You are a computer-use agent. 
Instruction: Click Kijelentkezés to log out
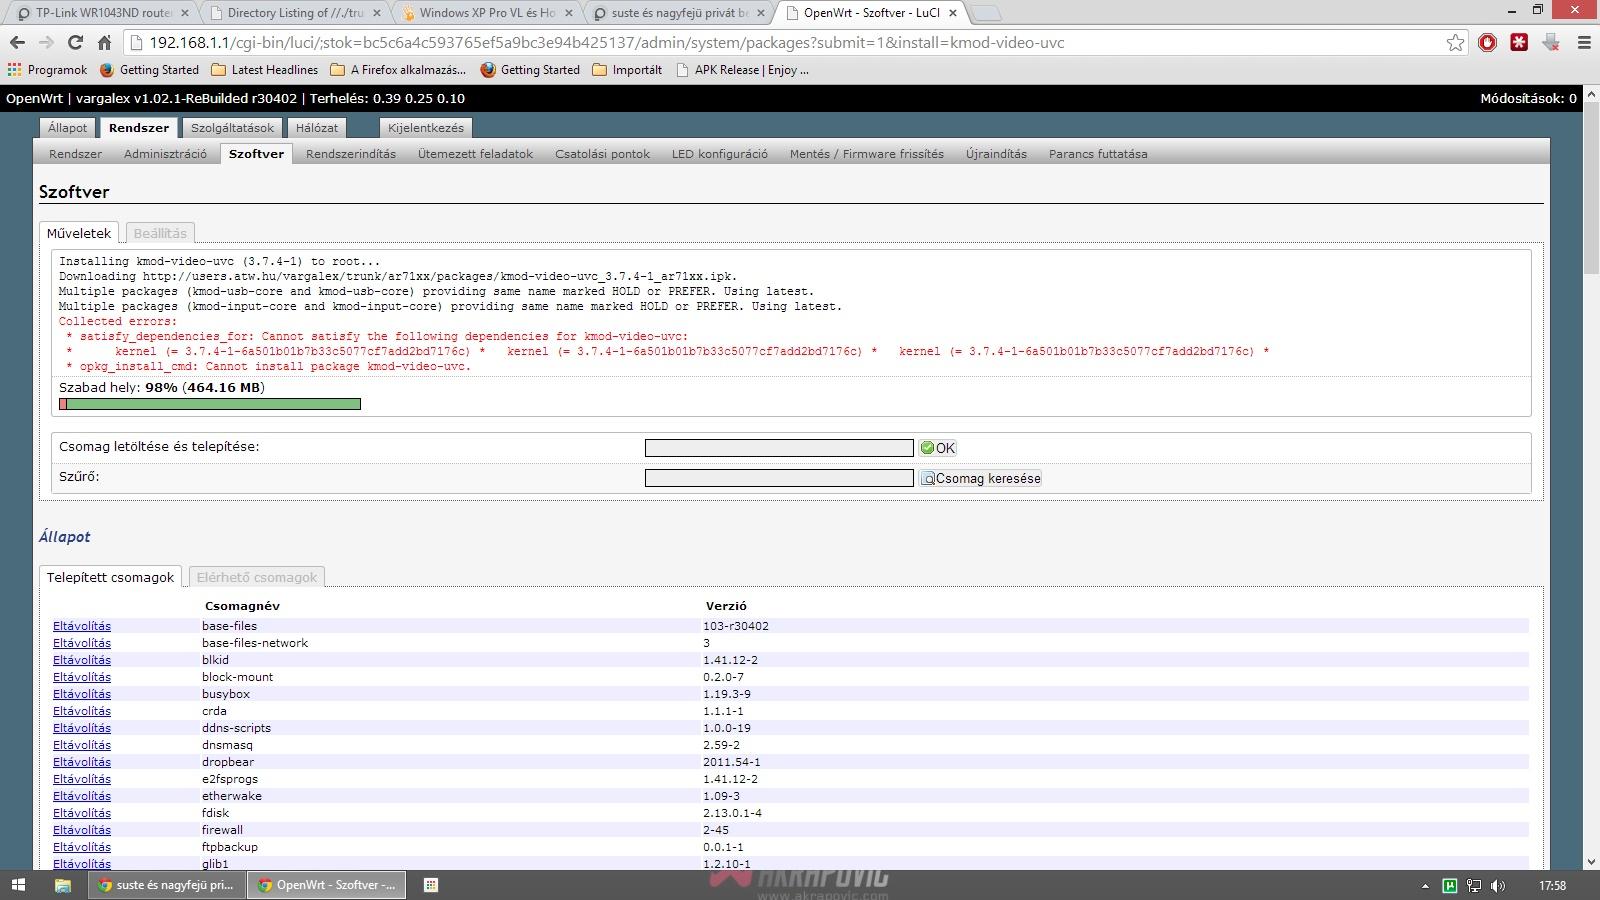(426, 128)
